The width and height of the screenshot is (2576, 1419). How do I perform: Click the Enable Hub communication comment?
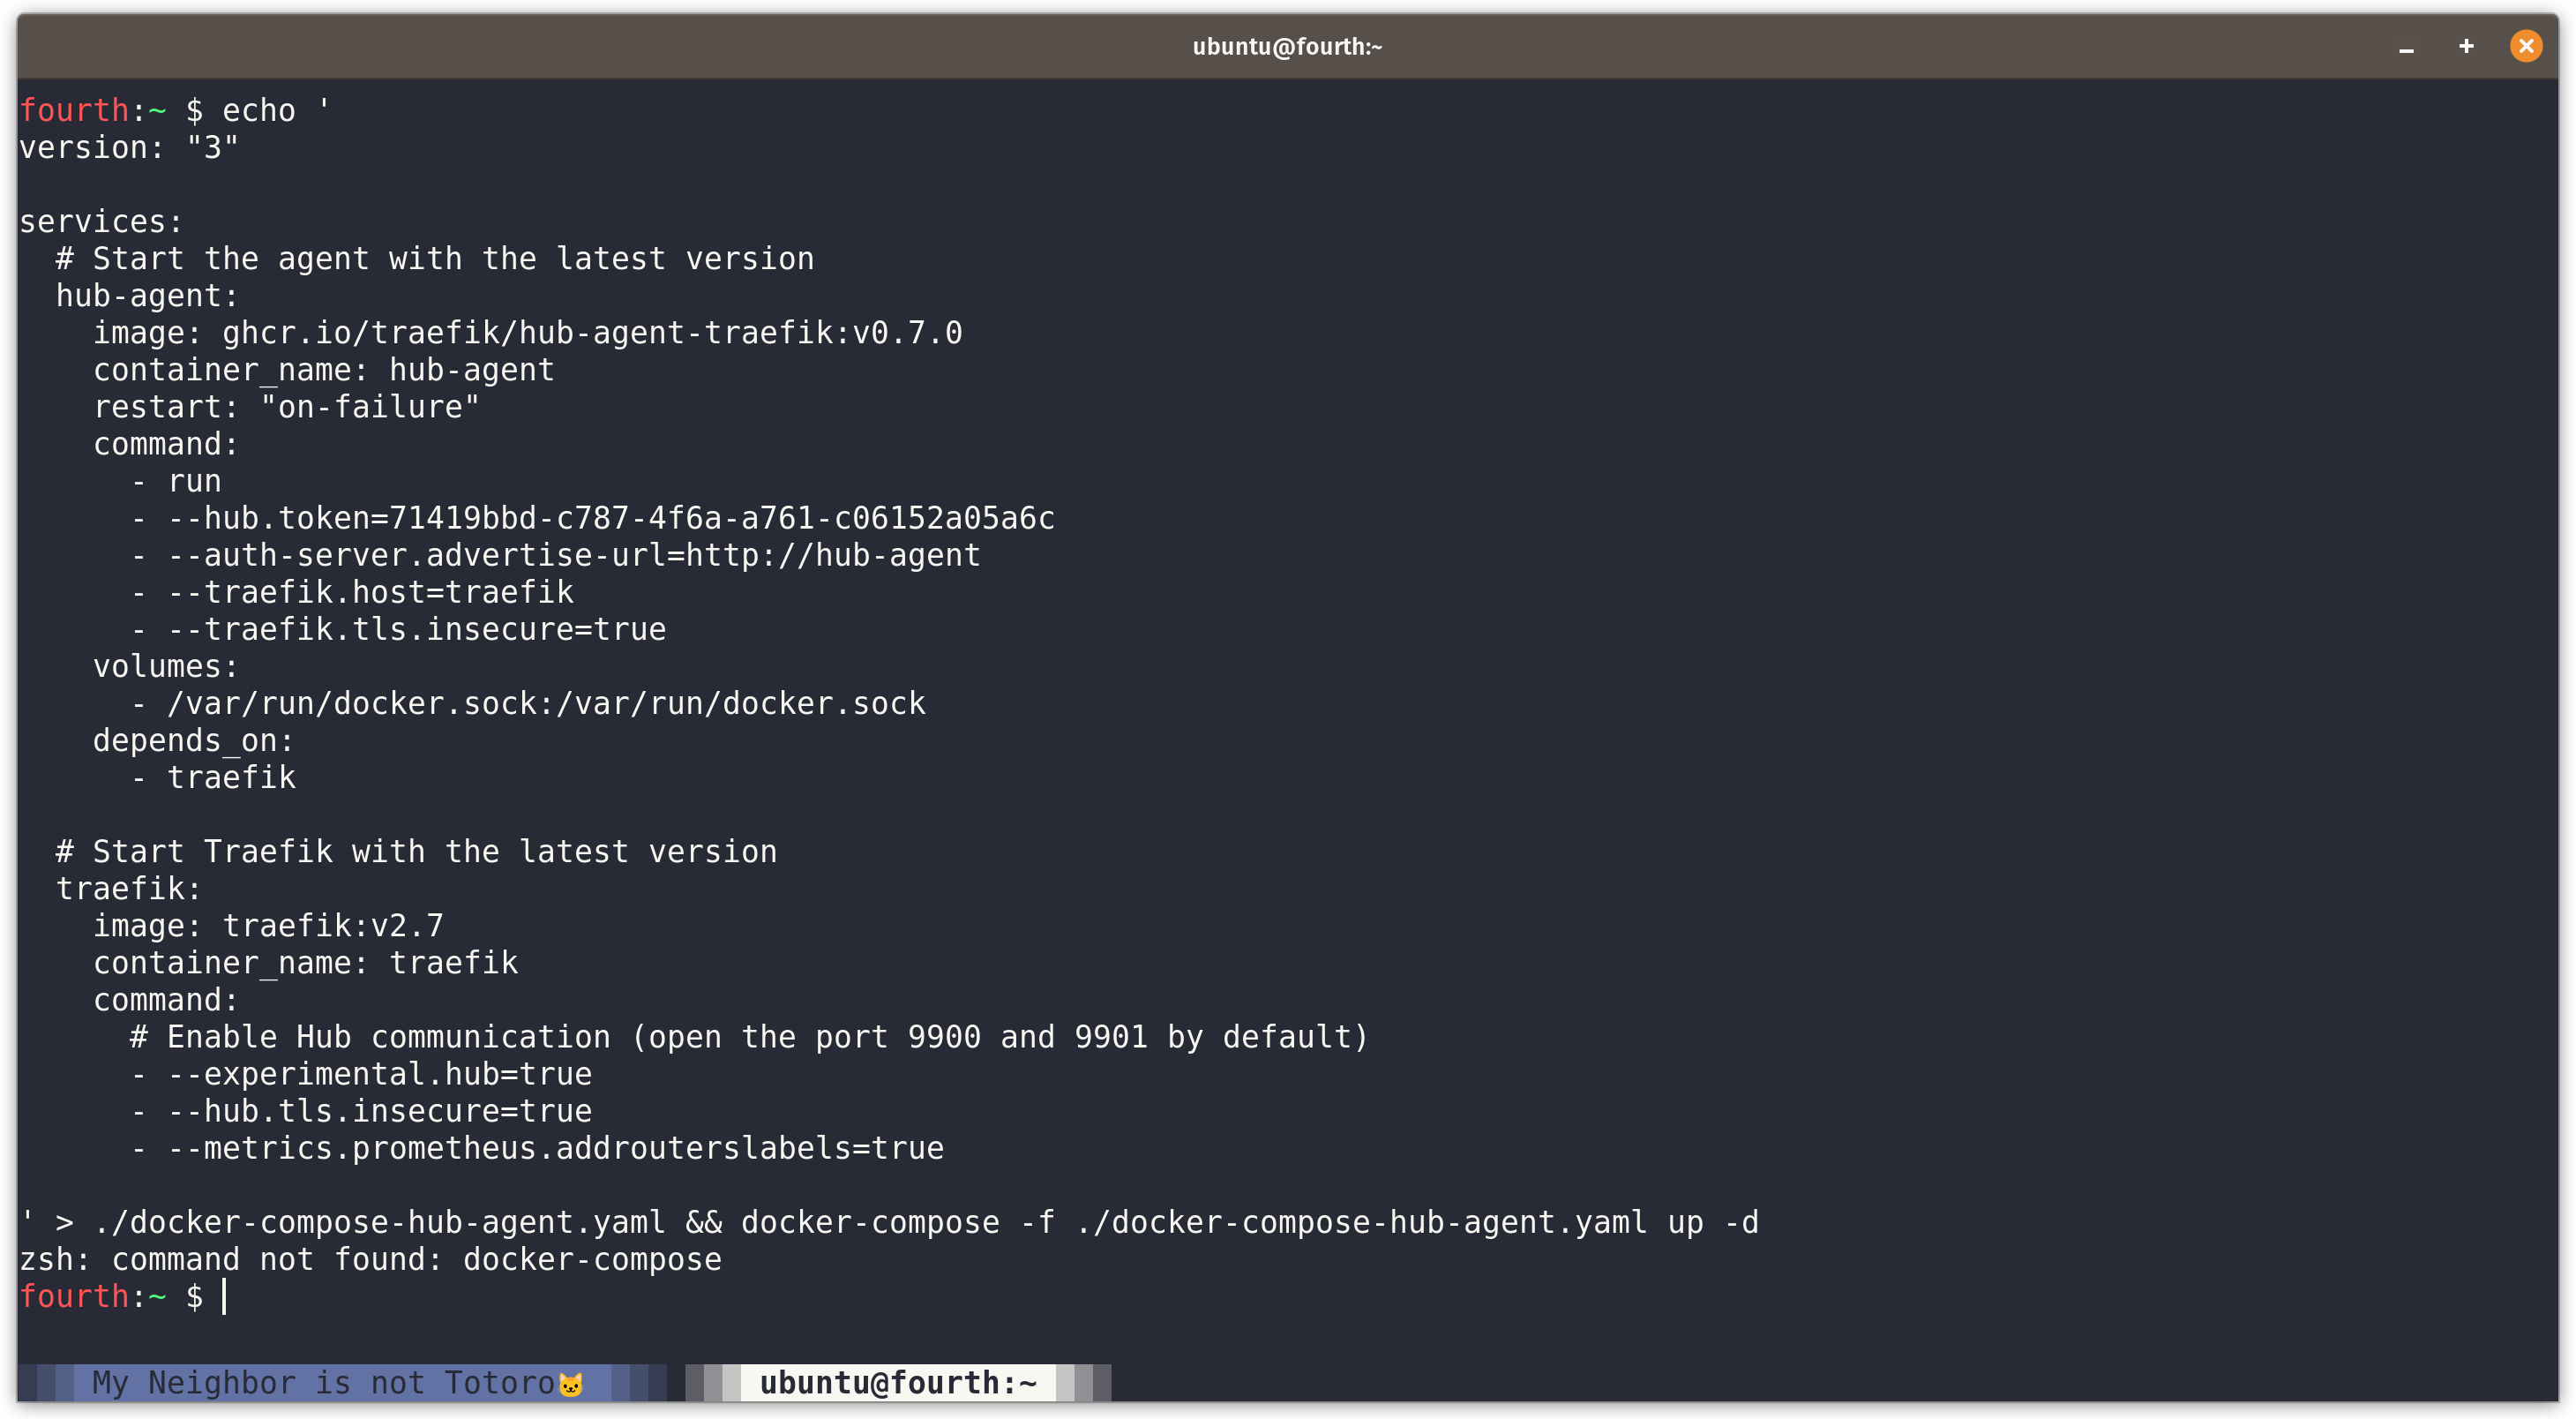[x=747, y=1037]
